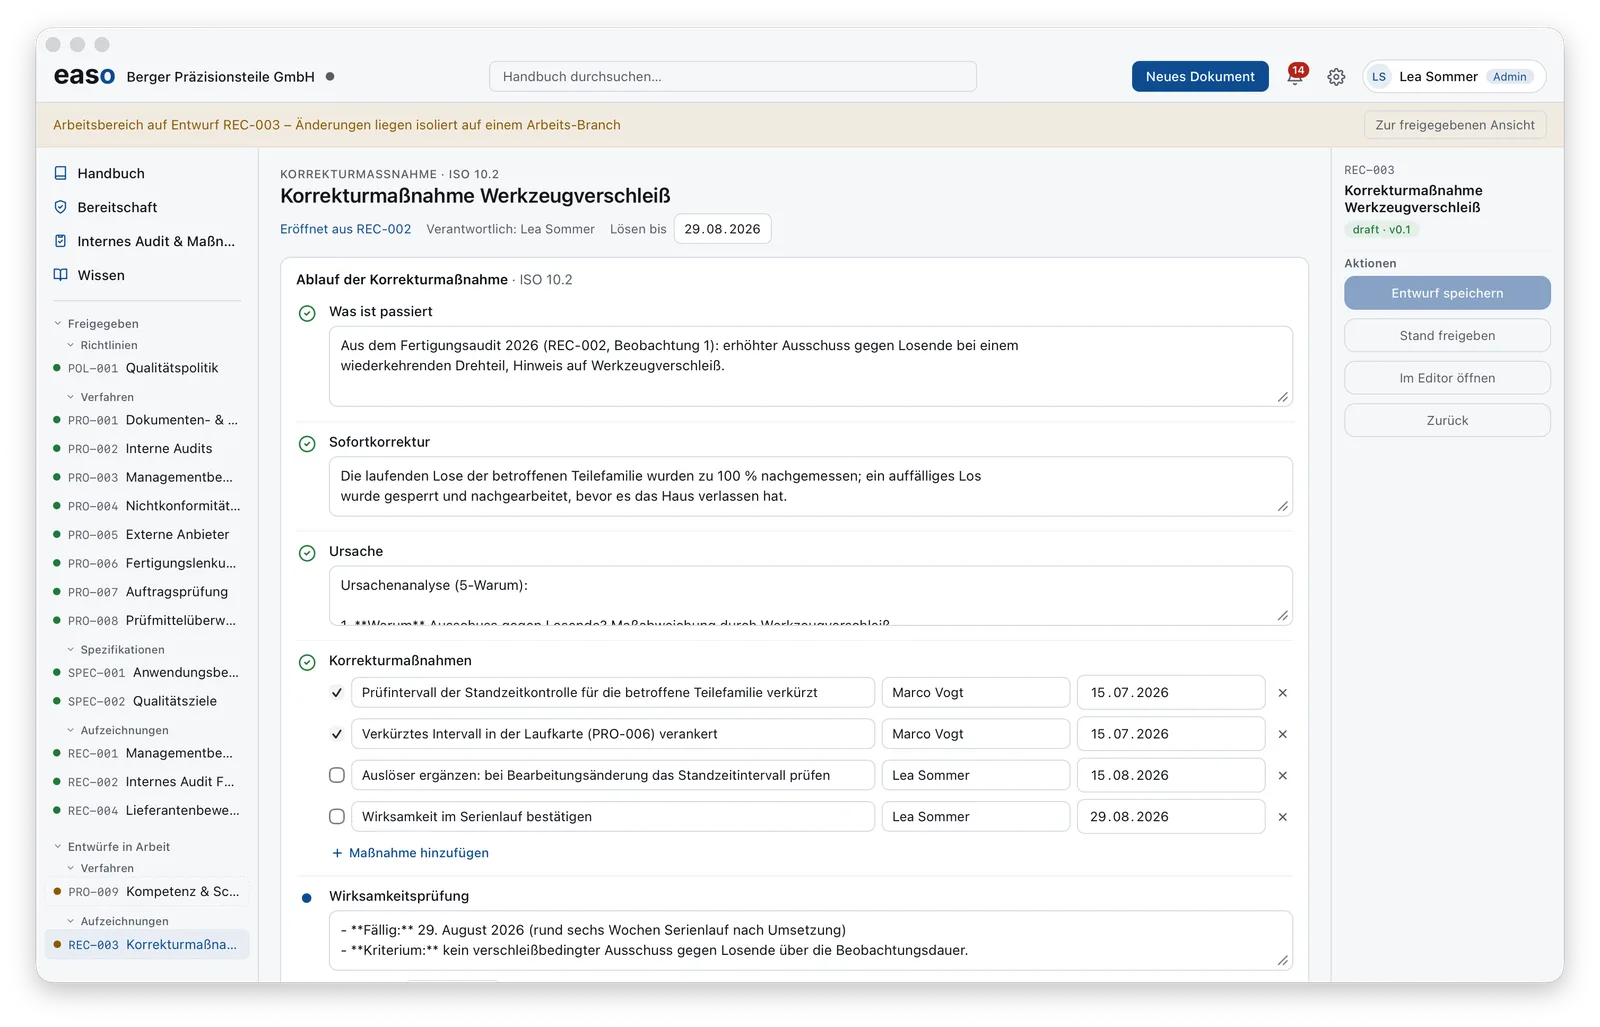Click the LS user avatar
The image size is (1600, 1027).
(1379, 77)
